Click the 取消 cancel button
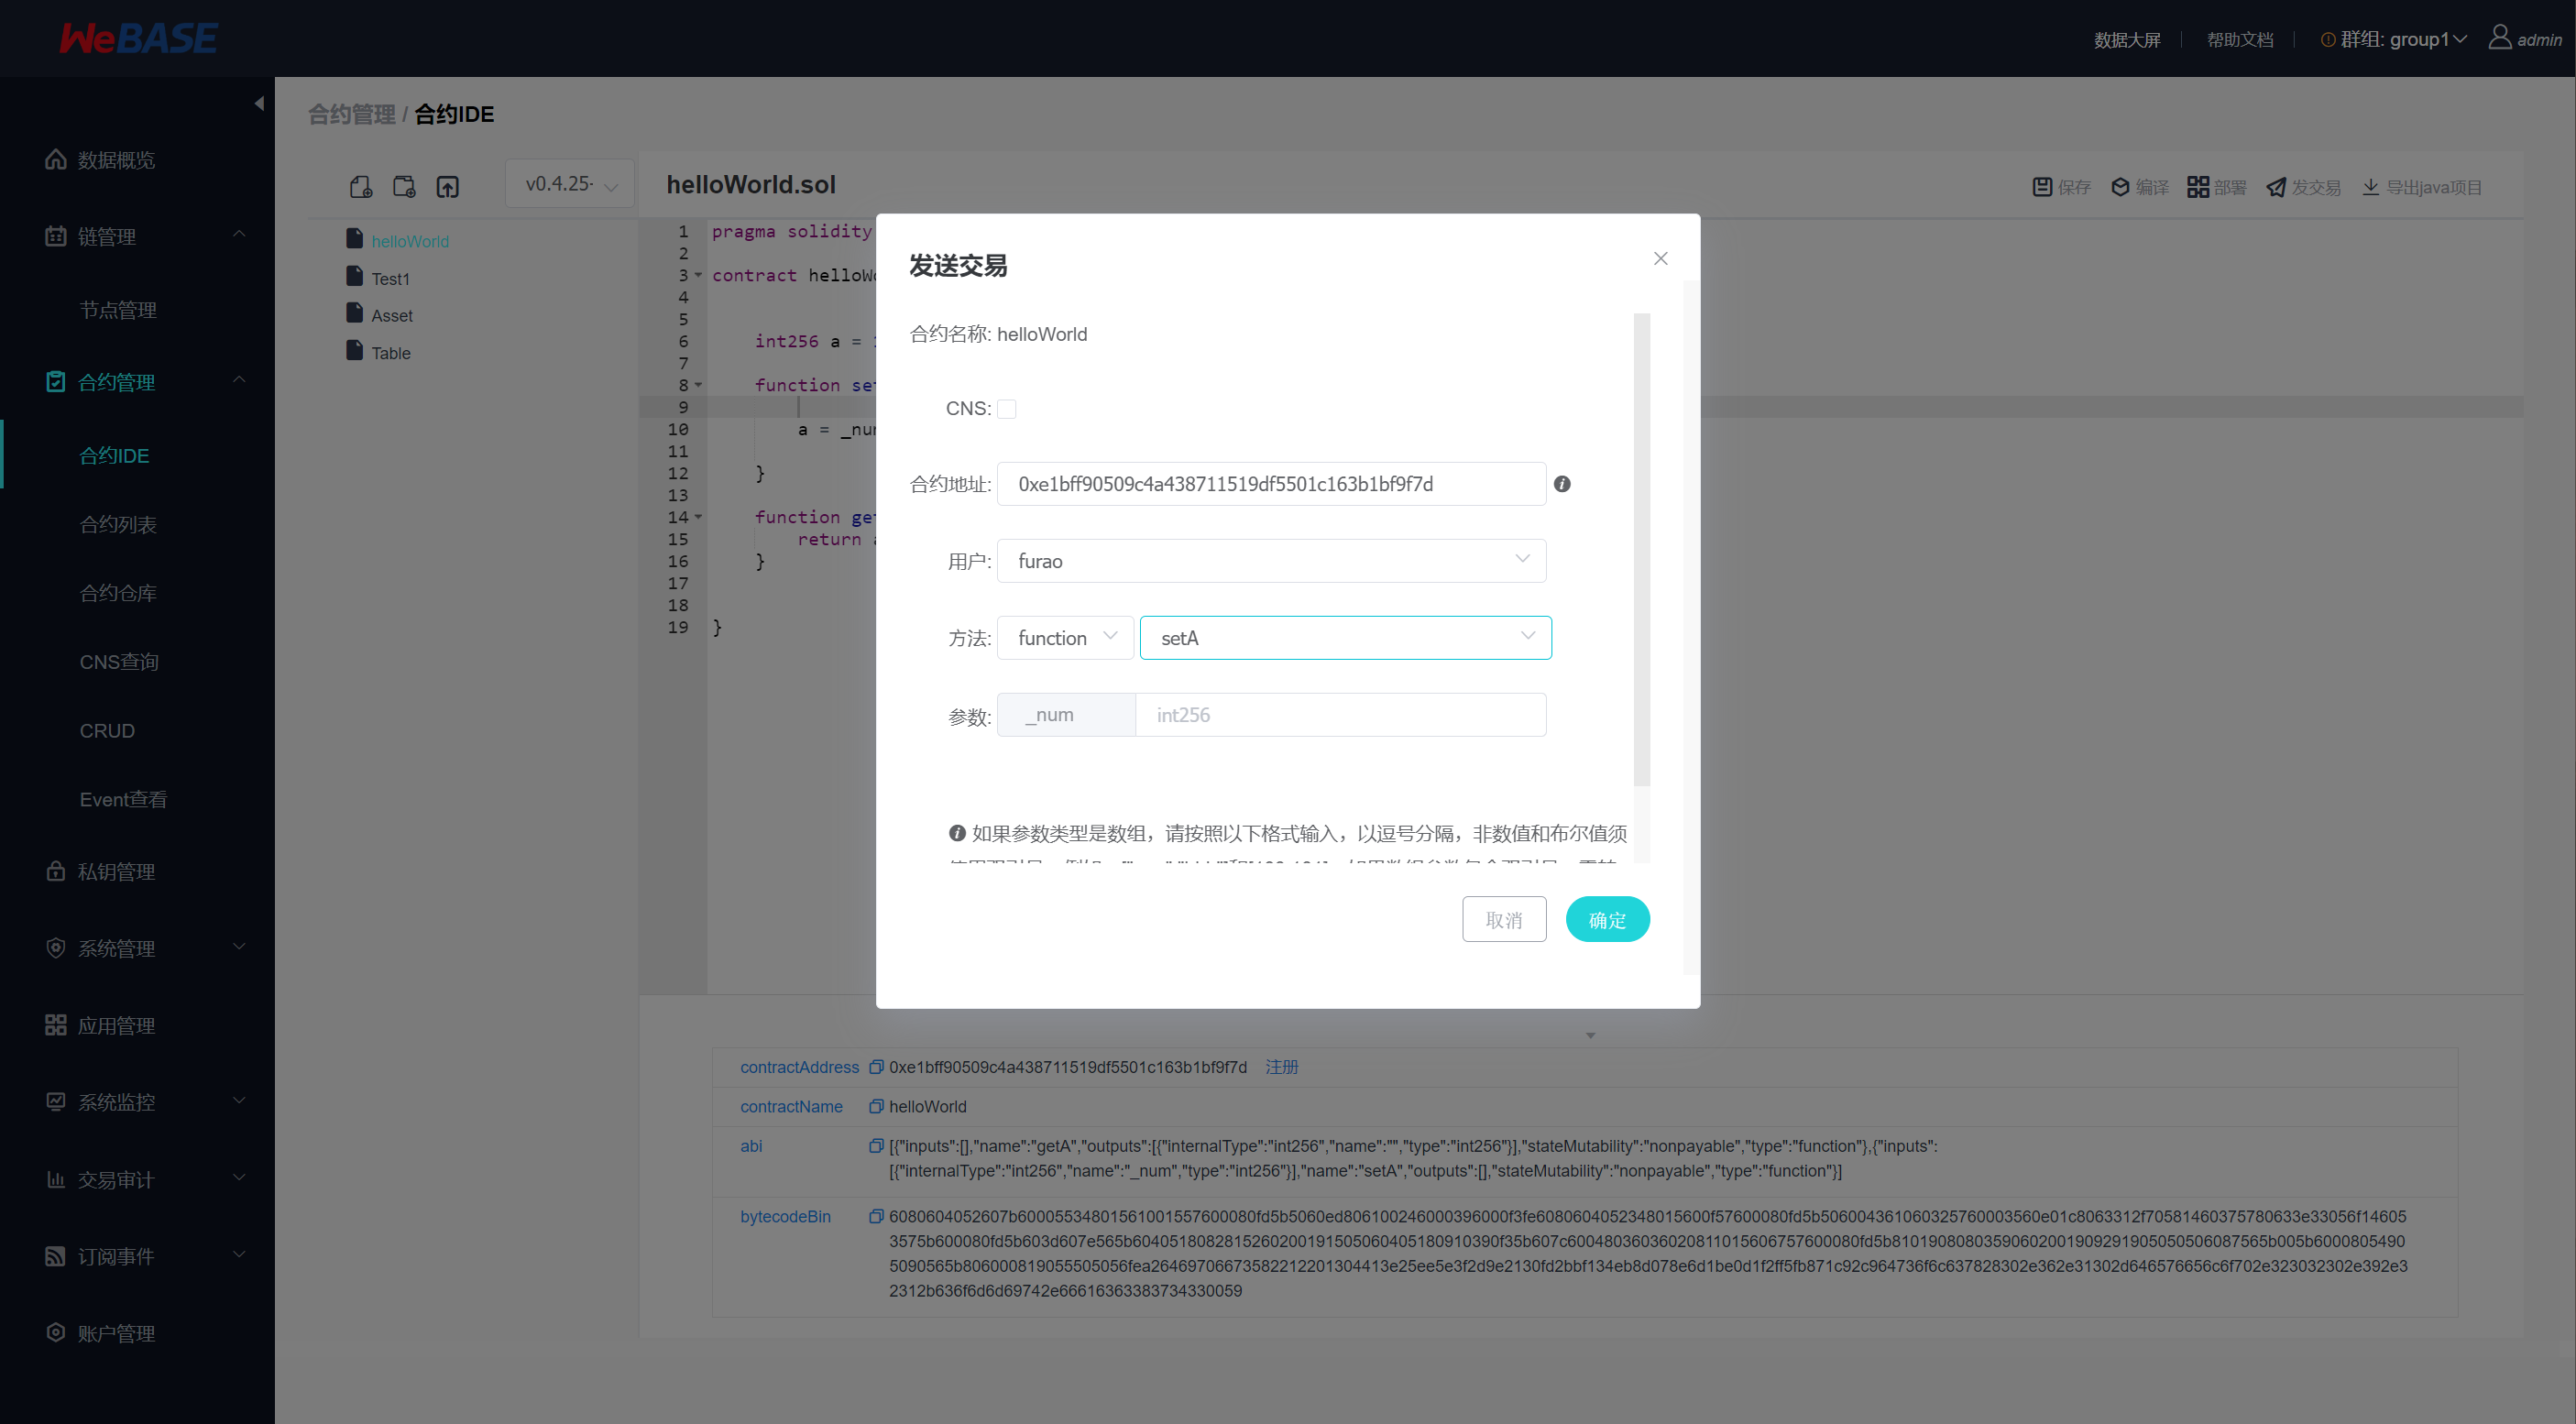The height and width of the screenshot is (1424, 2576). [1503, 919]
